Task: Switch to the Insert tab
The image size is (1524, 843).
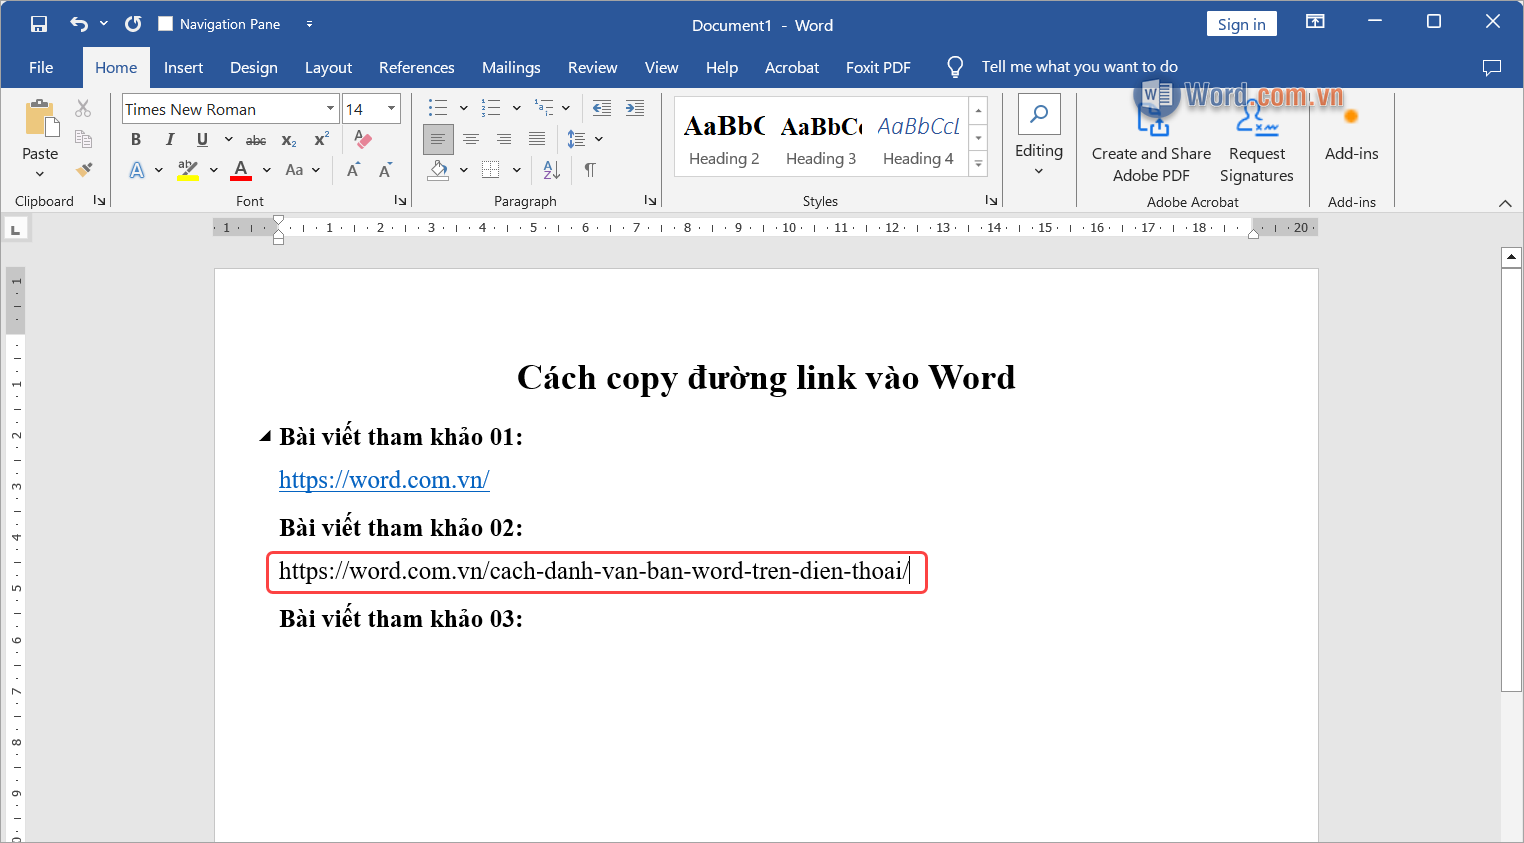Action: pos(183,67)
